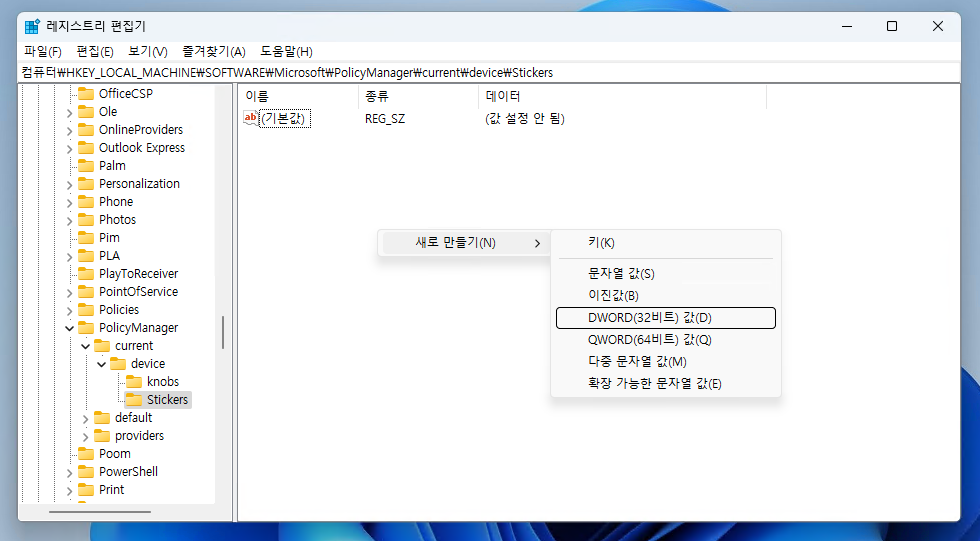Click the Phone folder icon
The height and width of the screenshot is (541, 980).
point(86,202)
